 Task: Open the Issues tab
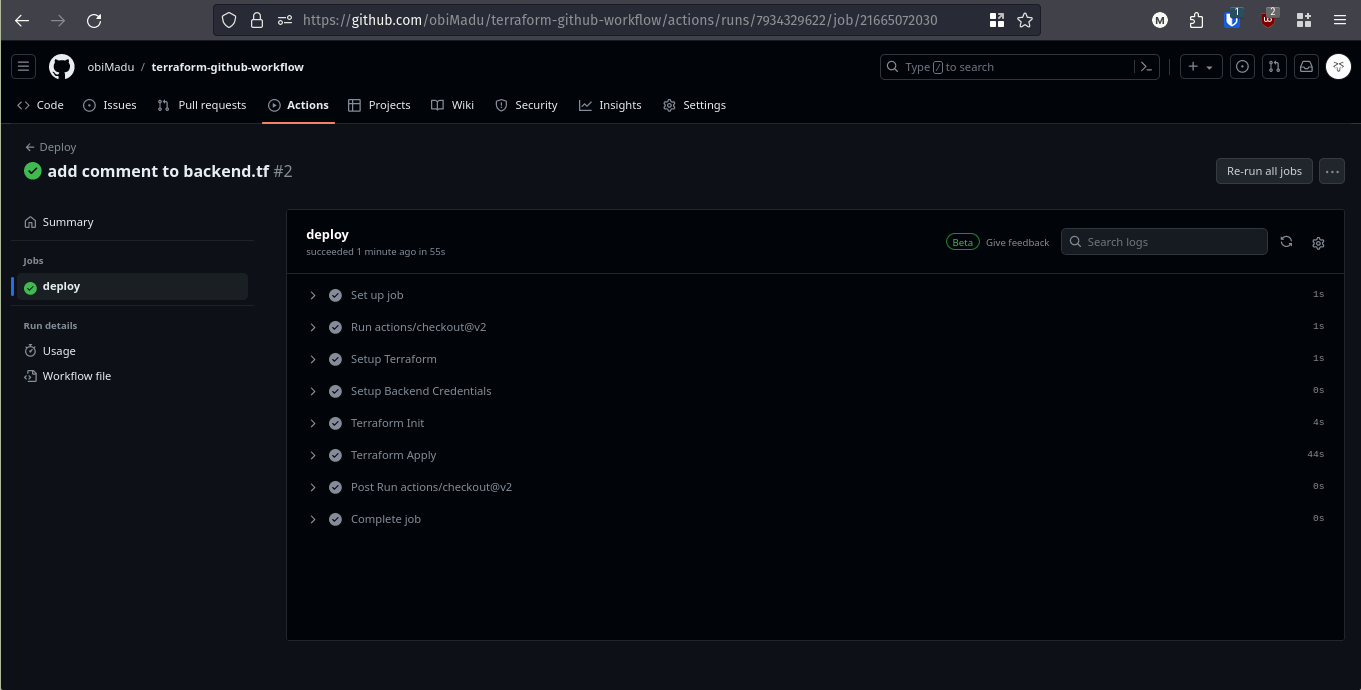point(110,105)
